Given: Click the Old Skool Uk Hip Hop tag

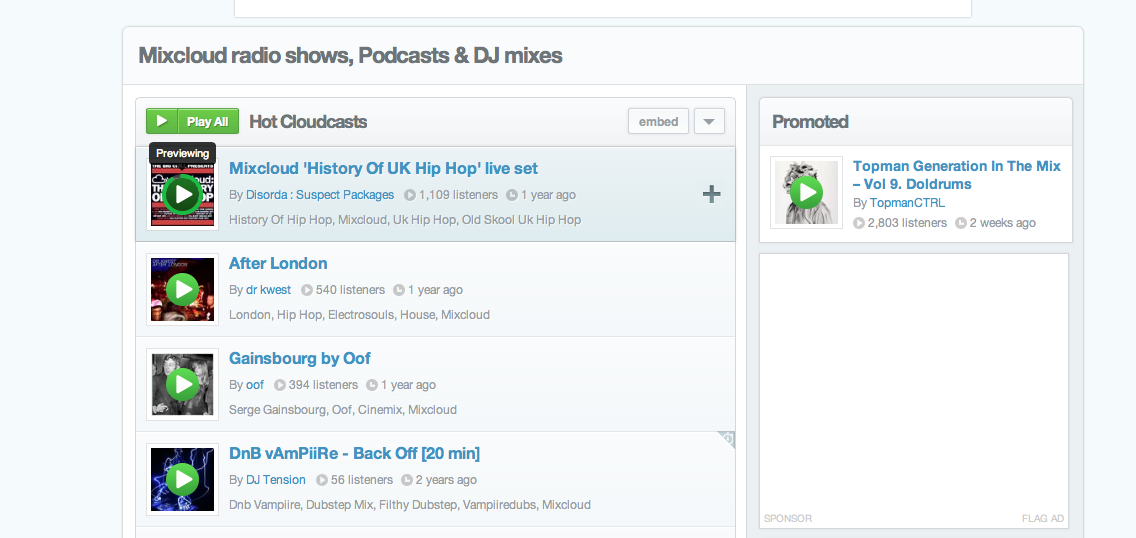Looking at the screenshot, I should pyautogui.click(x=520, y=219).
